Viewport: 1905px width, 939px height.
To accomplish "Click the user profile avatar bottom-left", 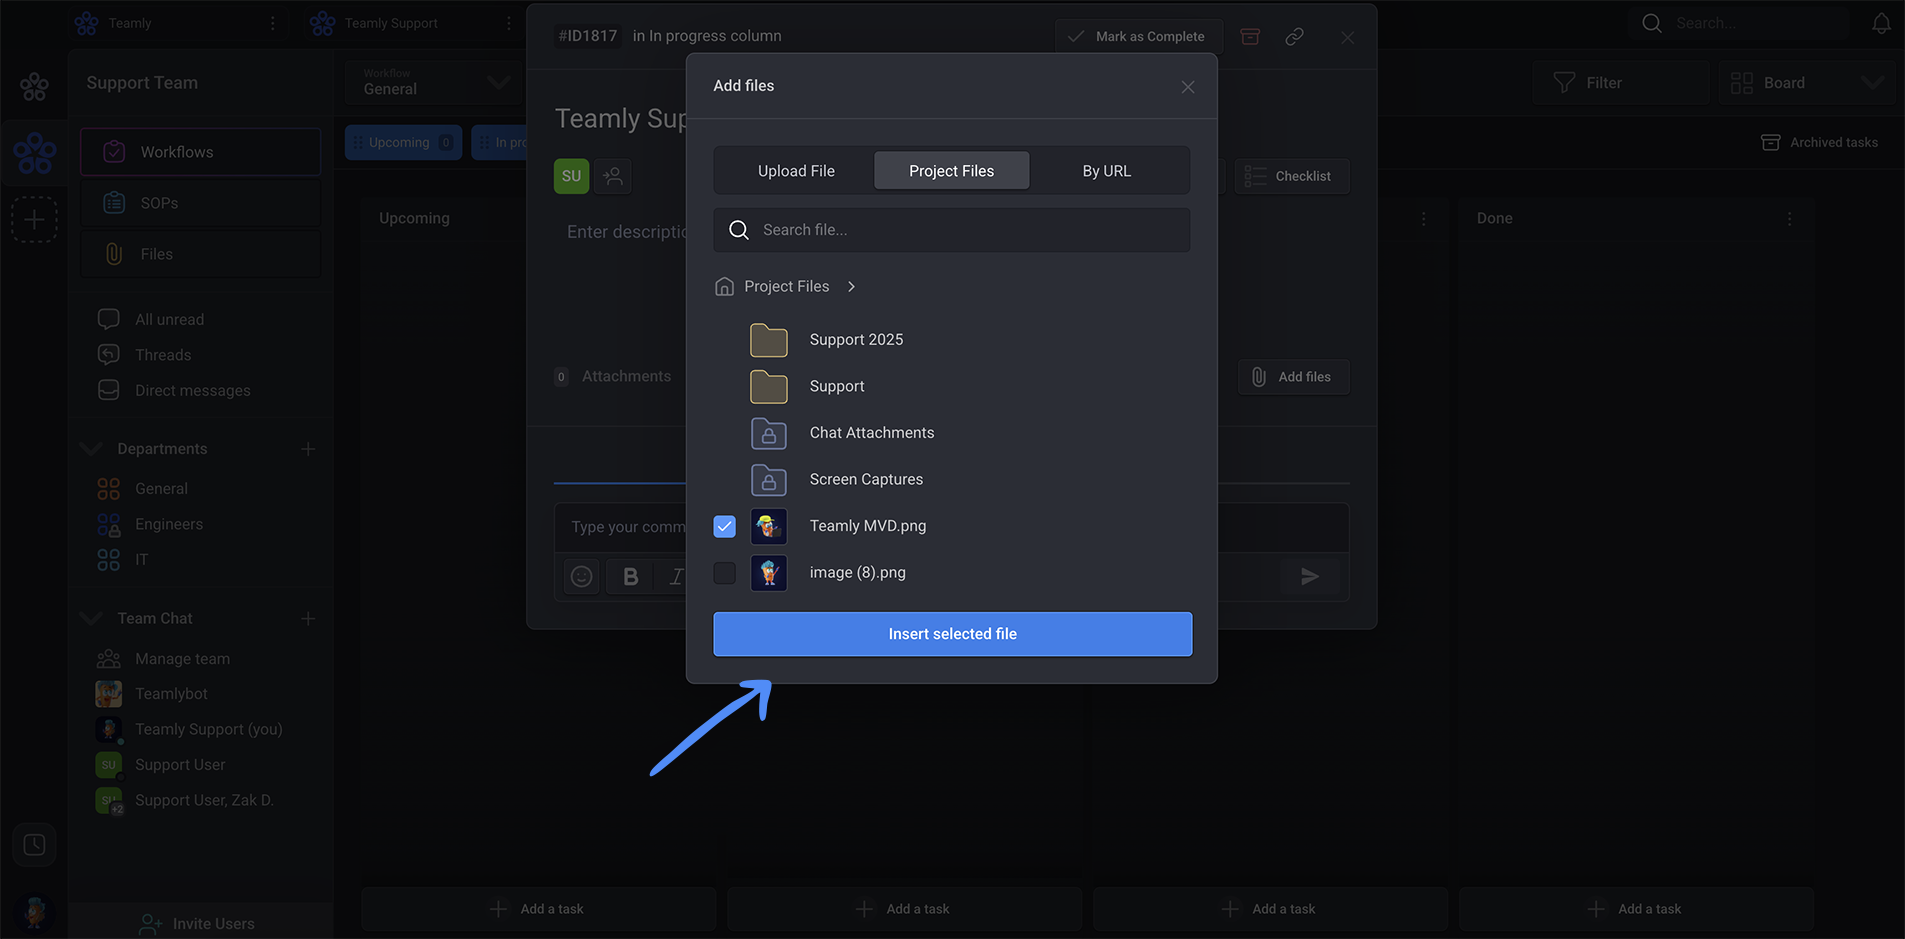I will point(35,911).
